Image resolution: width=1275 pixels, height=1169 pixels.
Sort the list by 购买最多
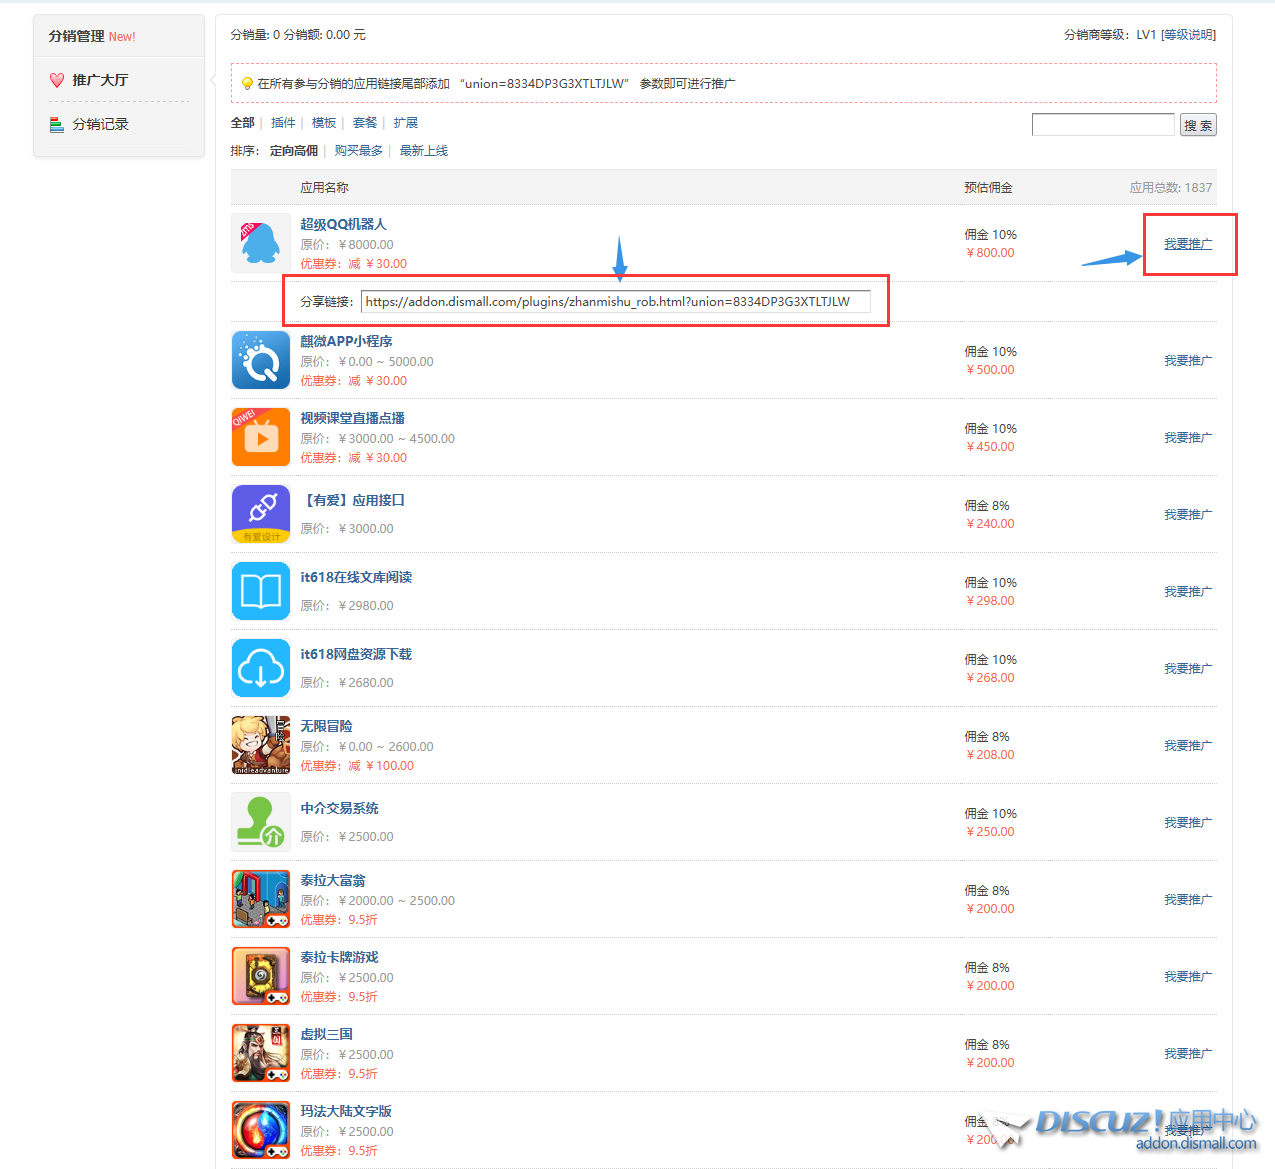358,151
